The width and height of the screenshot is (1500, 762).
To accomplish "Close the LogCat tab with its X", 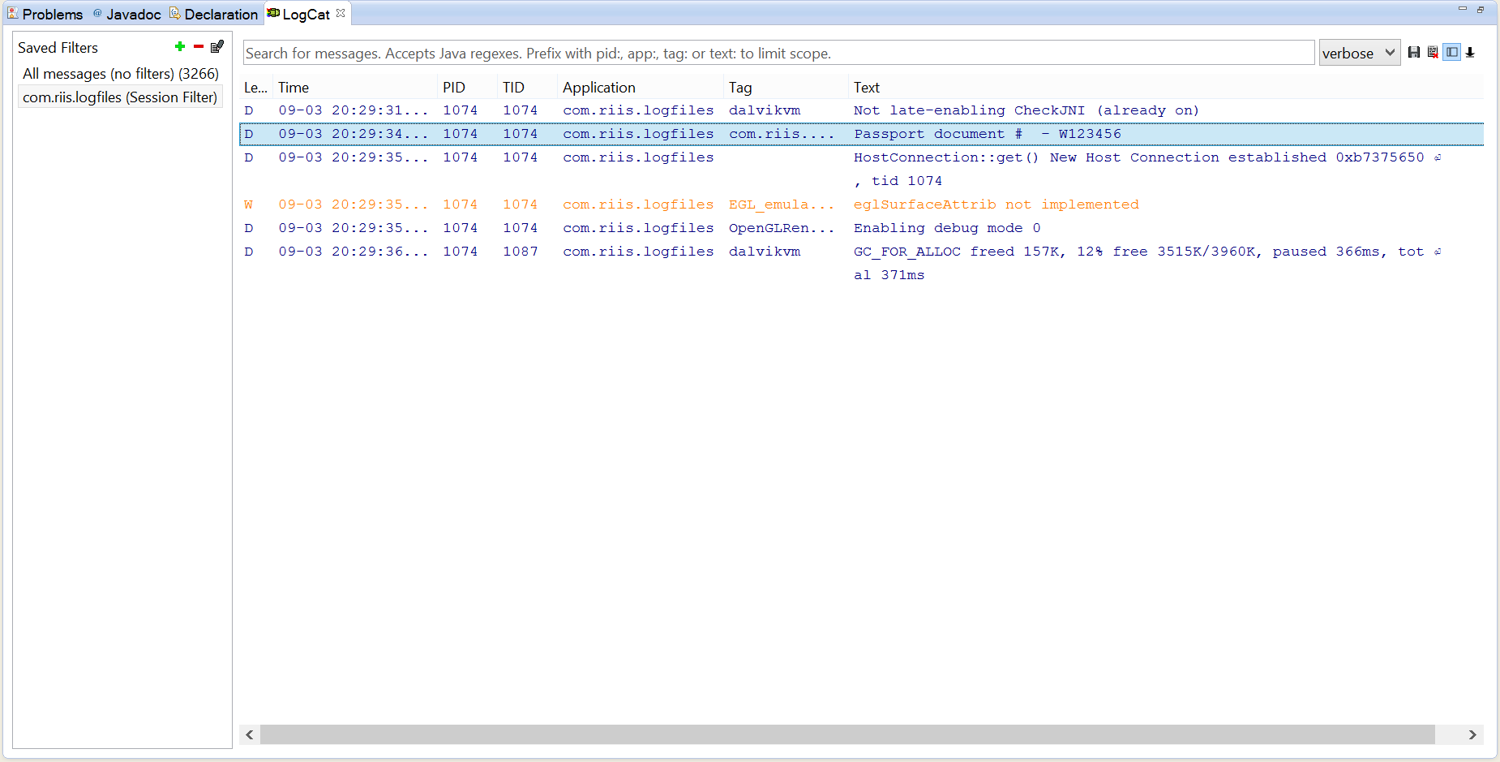I will tap(340, 13).
